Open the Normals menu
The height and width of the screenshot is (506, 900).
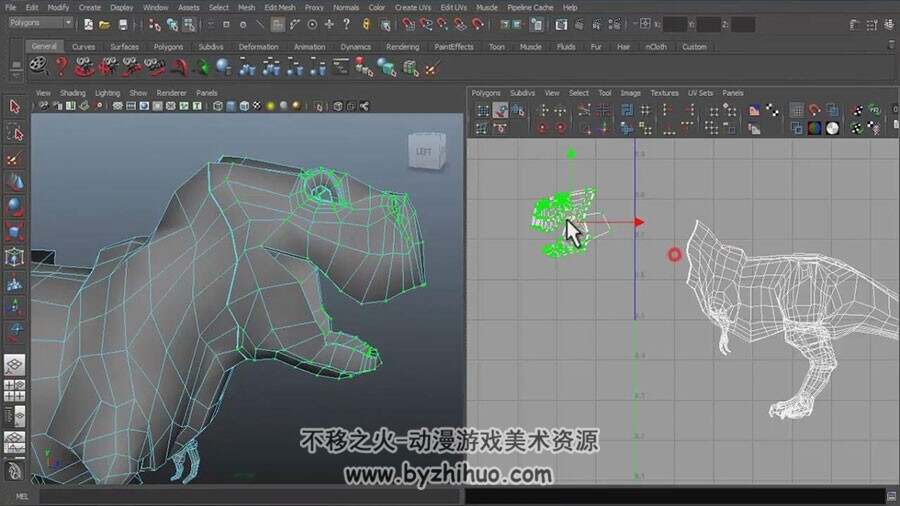pos(346,7)
